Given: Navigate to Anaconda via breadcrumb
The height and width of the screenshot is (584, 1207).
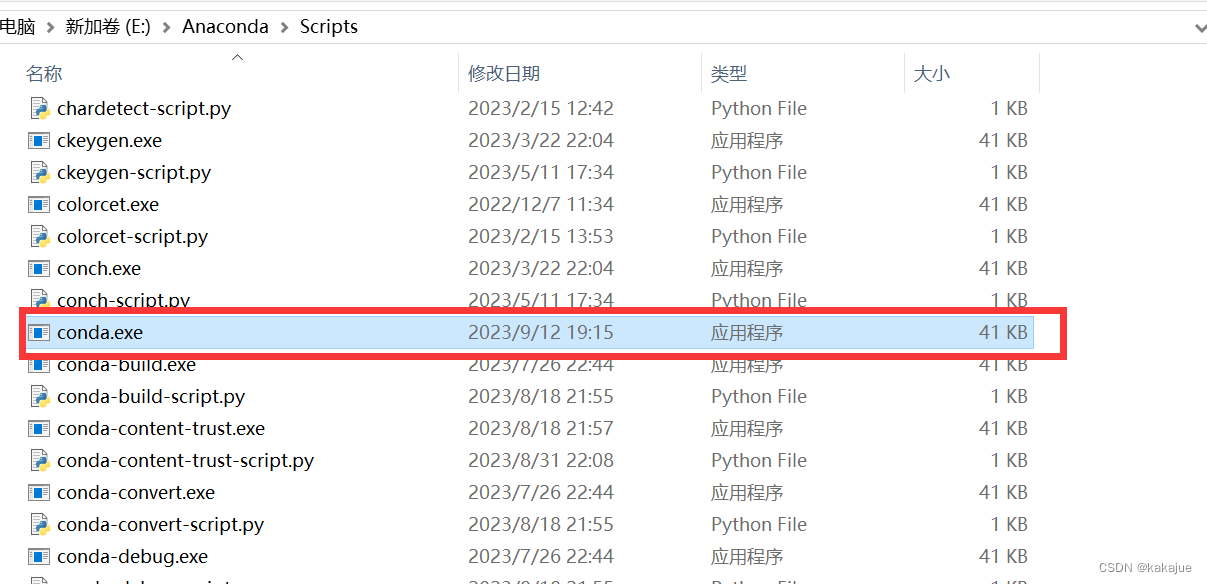Looking at the screenshot, I should click(x=225, y=26).
